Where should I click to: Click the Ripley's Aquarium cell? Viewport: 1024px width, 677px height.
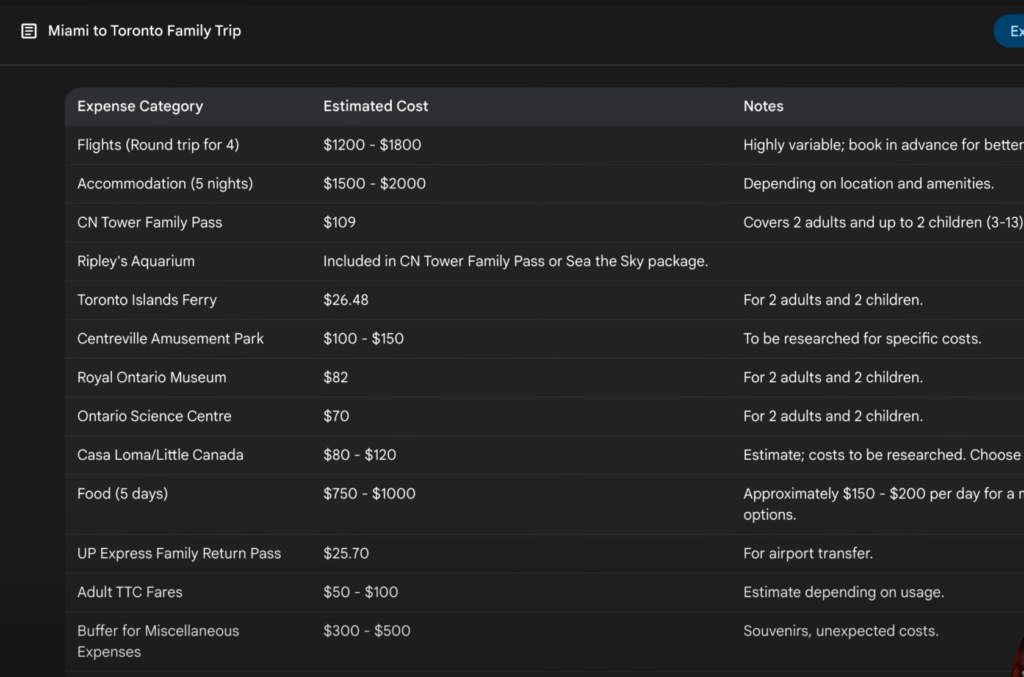coord(136,261)
